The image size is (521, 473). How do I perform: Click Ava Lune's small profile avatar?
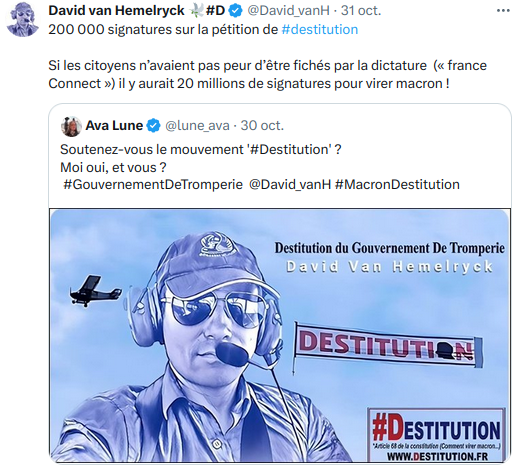(71, 126)
